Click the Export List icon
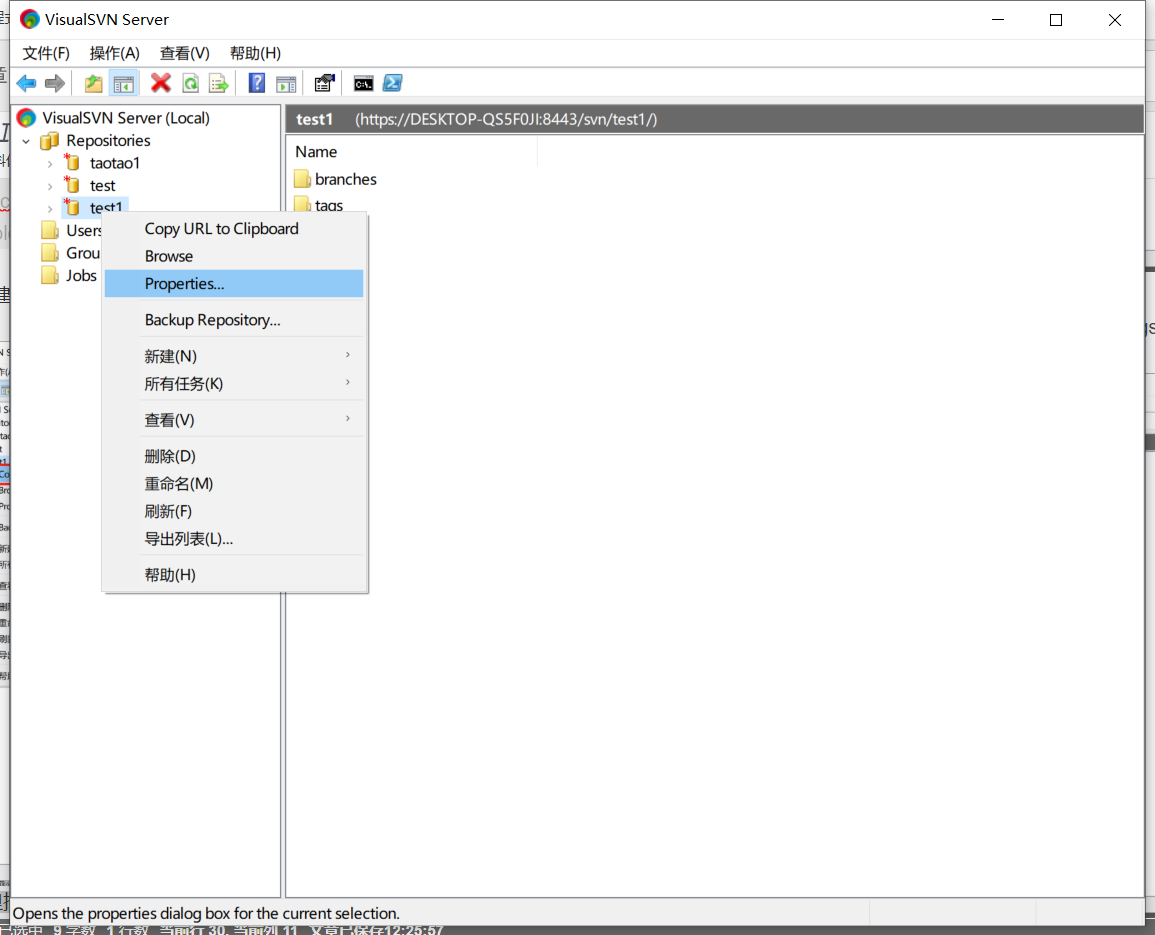 point(219,83)
